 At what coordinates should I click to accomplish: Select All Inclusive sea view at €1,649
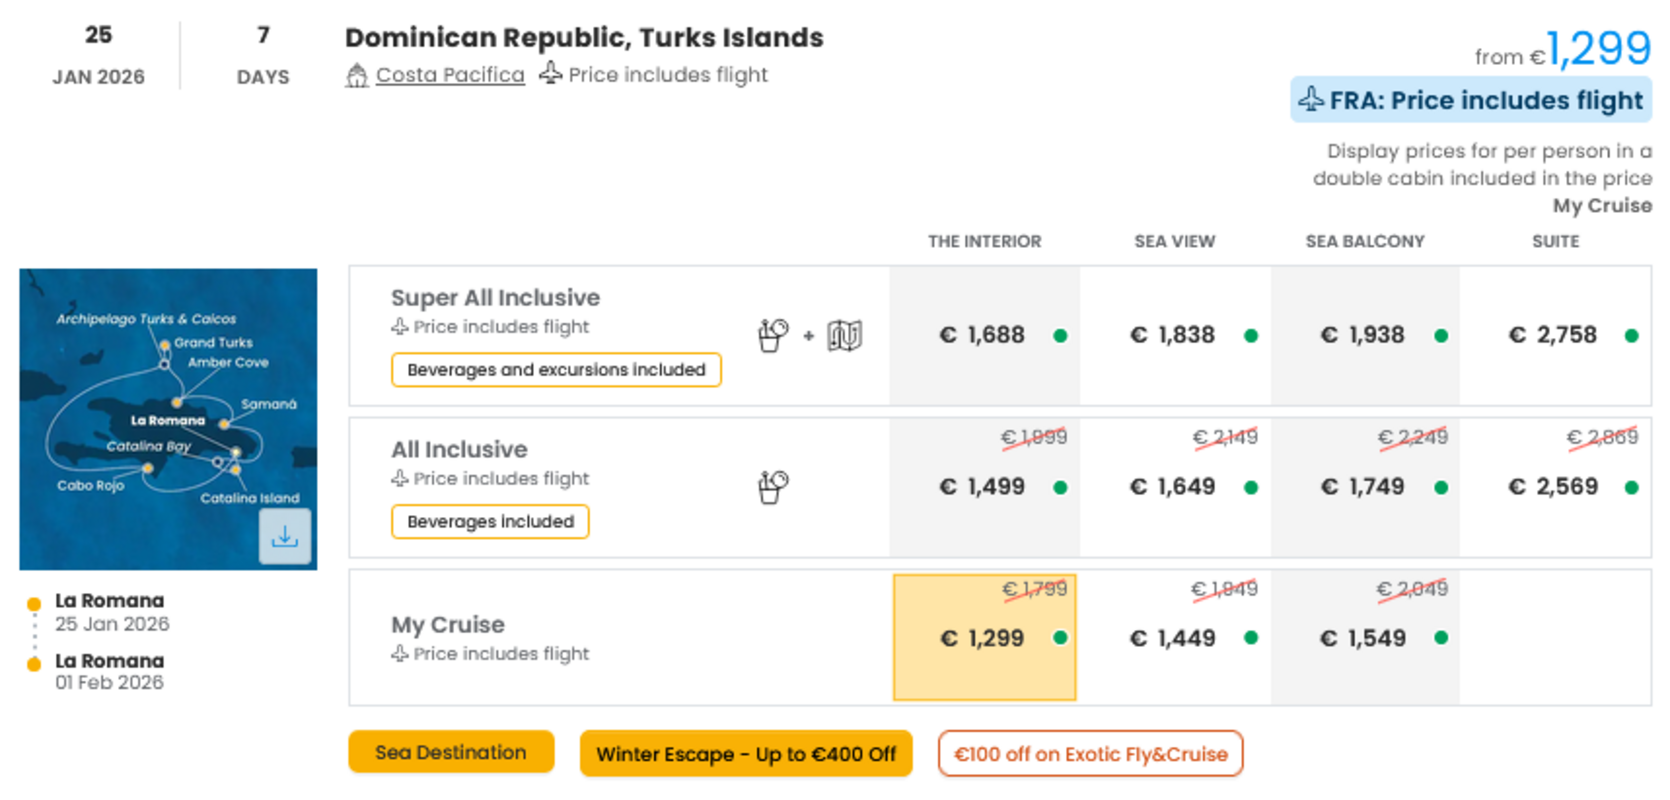tap(1175, 487)
